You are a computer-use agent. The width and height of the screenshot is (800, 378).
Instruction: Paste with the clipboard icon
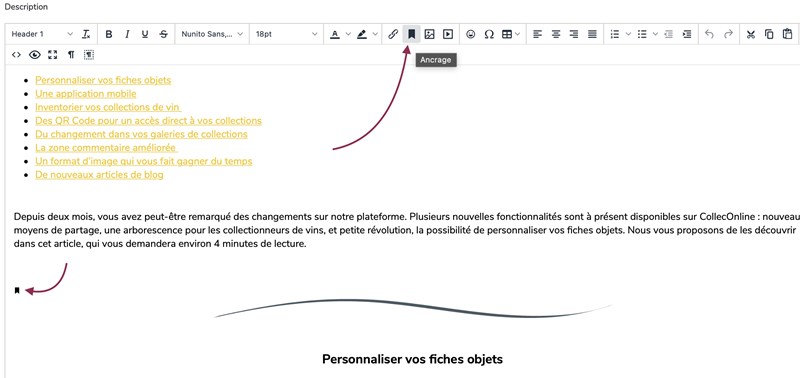point(787,34)
